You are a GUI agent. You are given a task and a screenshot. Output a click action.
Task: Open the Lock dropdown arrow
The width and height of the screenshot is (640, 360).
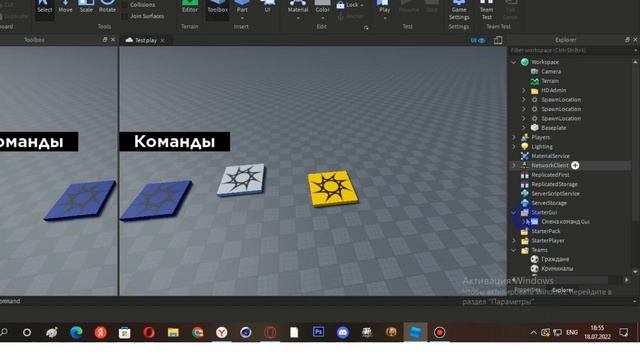tap(362, 5)
